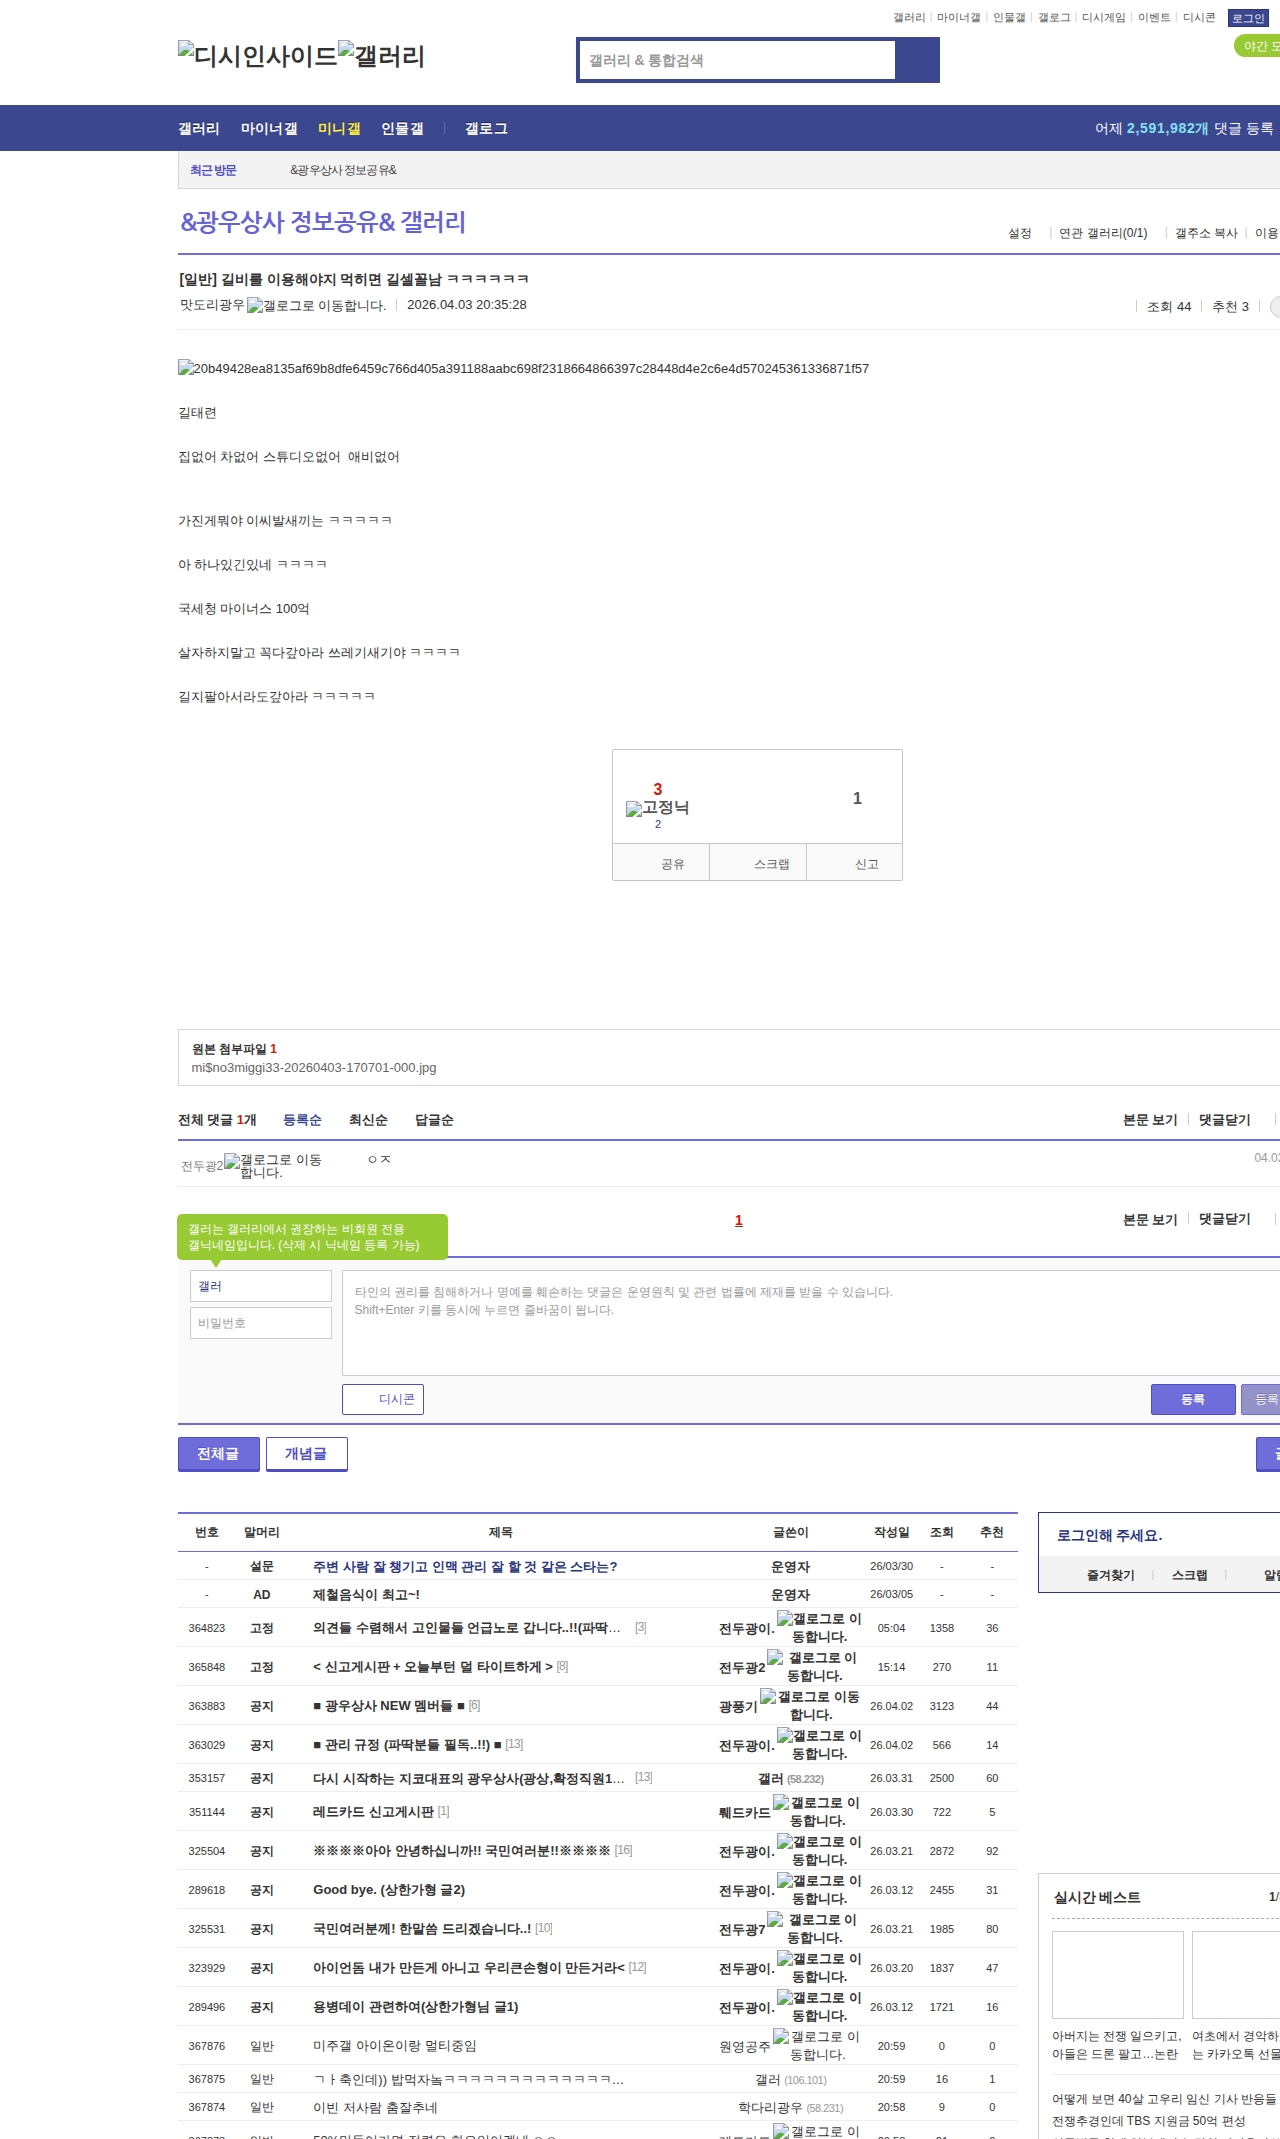Expand the 연관 갤러리(0/1) list
1280x2139 pixels.
tap(1103, 233)
